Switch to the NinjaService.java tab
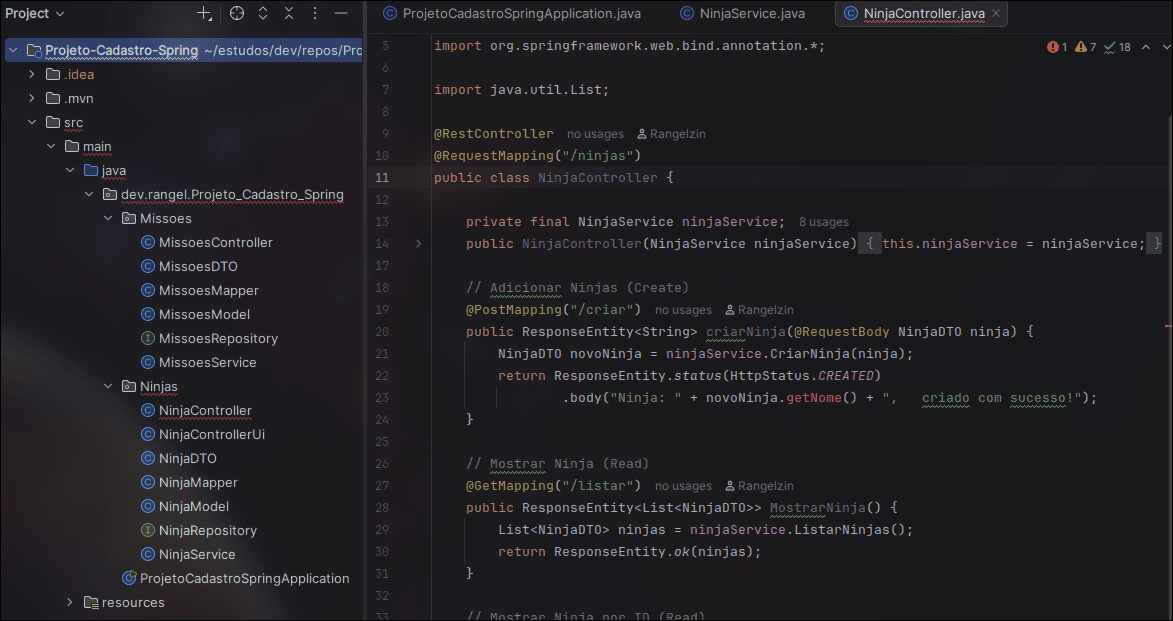The image size is (1173, 621). [x=743, y=13]
